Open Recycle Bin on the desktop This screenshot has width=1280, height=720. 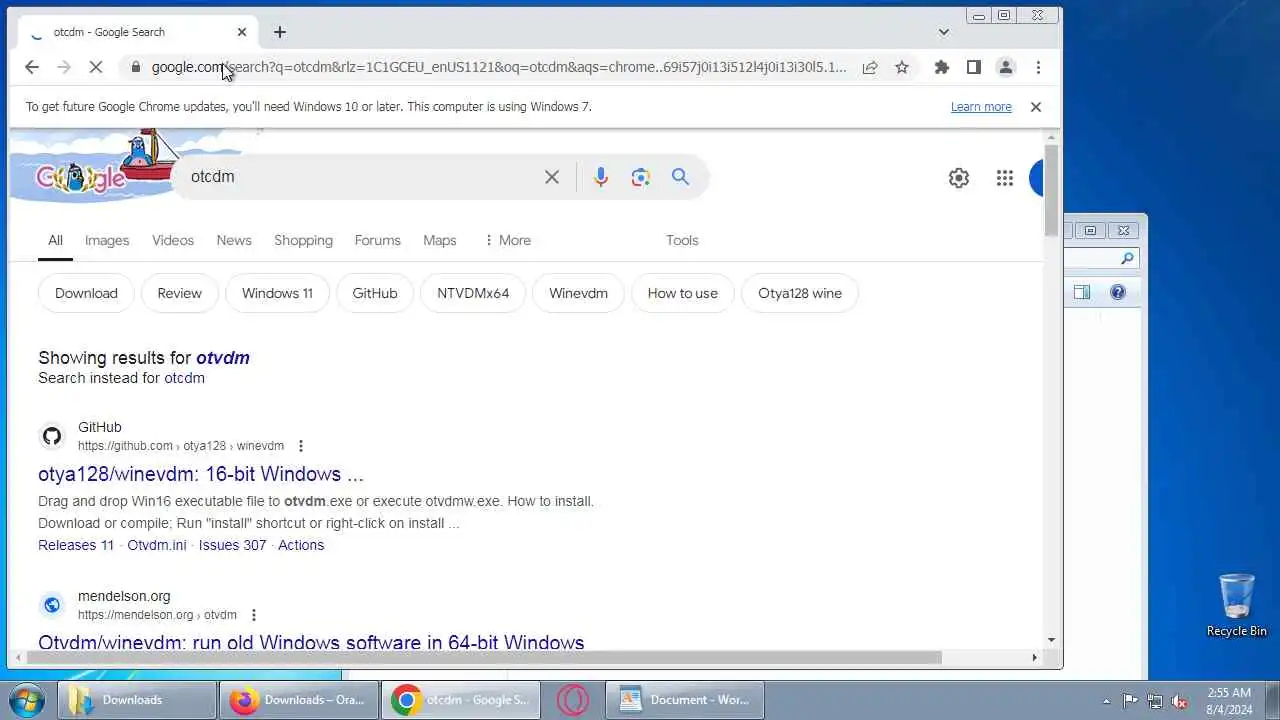(1237, 605)
